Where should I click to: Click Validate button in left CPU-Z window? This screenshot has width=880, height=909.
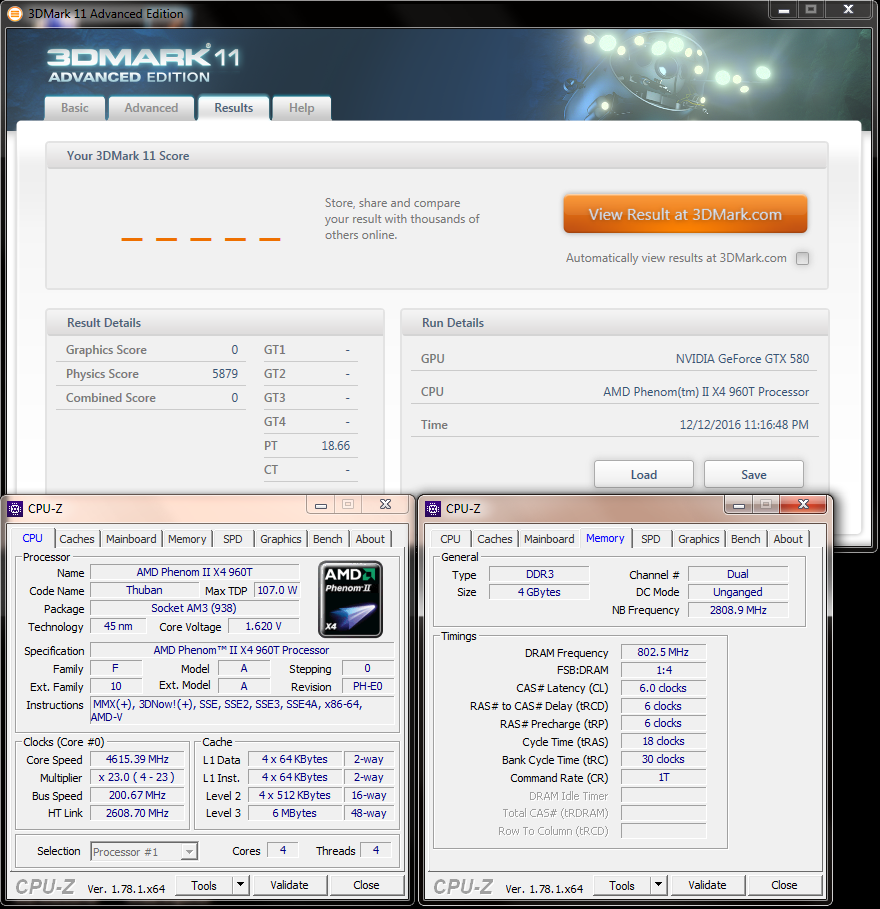point(289,885)
